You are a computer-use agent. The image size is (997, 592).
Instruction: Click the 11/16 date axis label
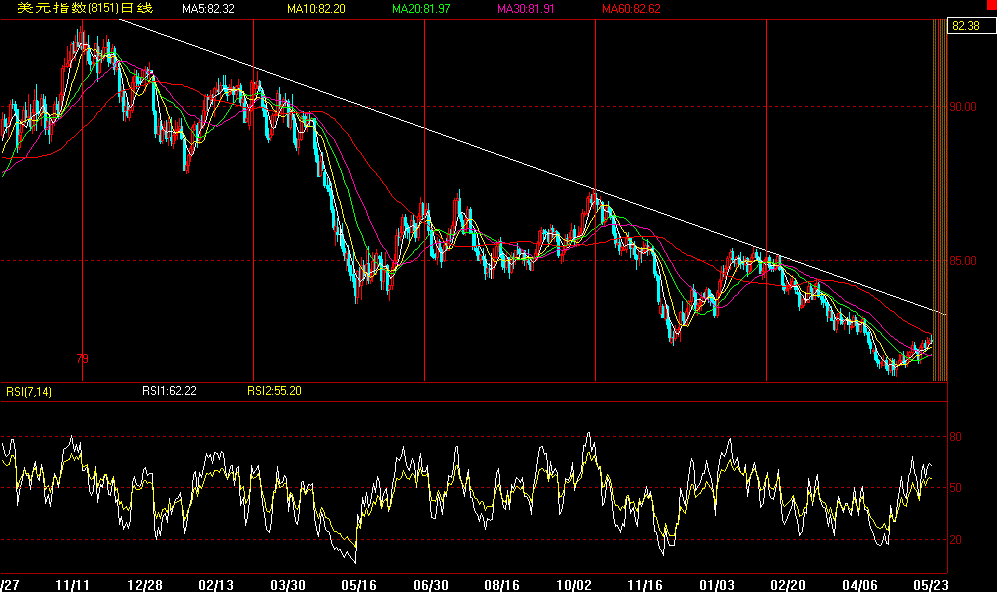tap(645, 585)
